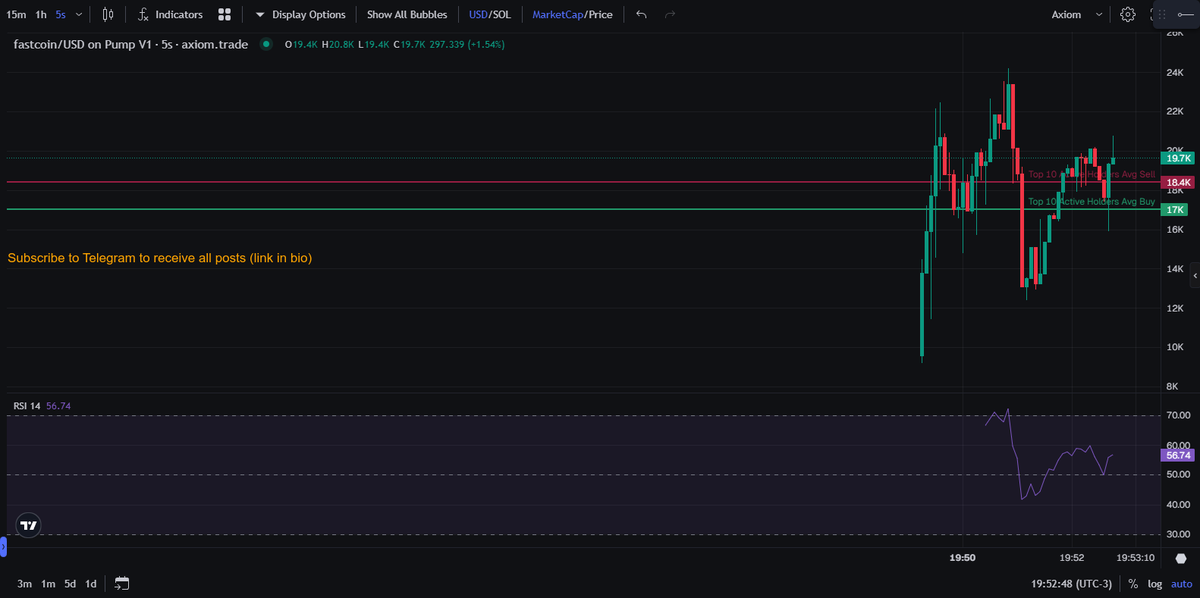Click the 70.00 RSI axis level
Screen dimensions: 1200x598
(1177, 415)
